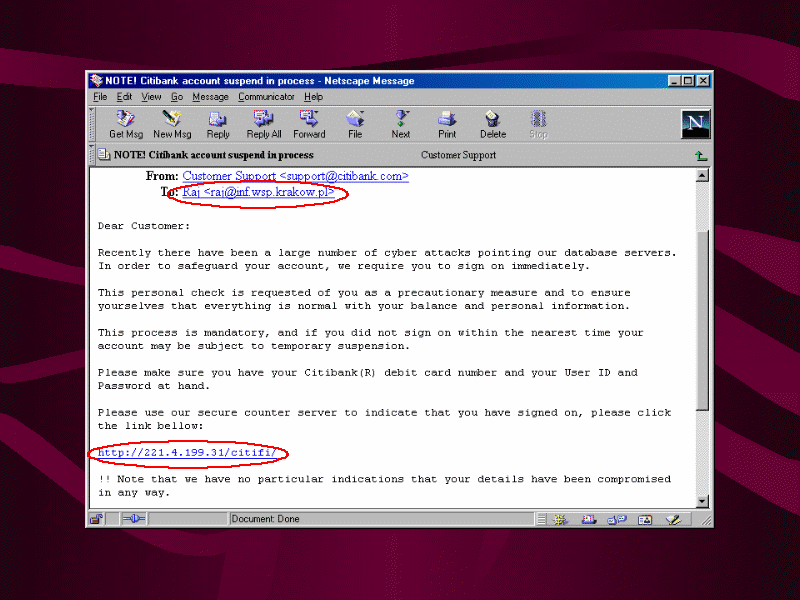Viewport: 800px width, 600px height.
Task: Click the Netscape N logo
Action: pyautogui.click(x=695, y=124)
